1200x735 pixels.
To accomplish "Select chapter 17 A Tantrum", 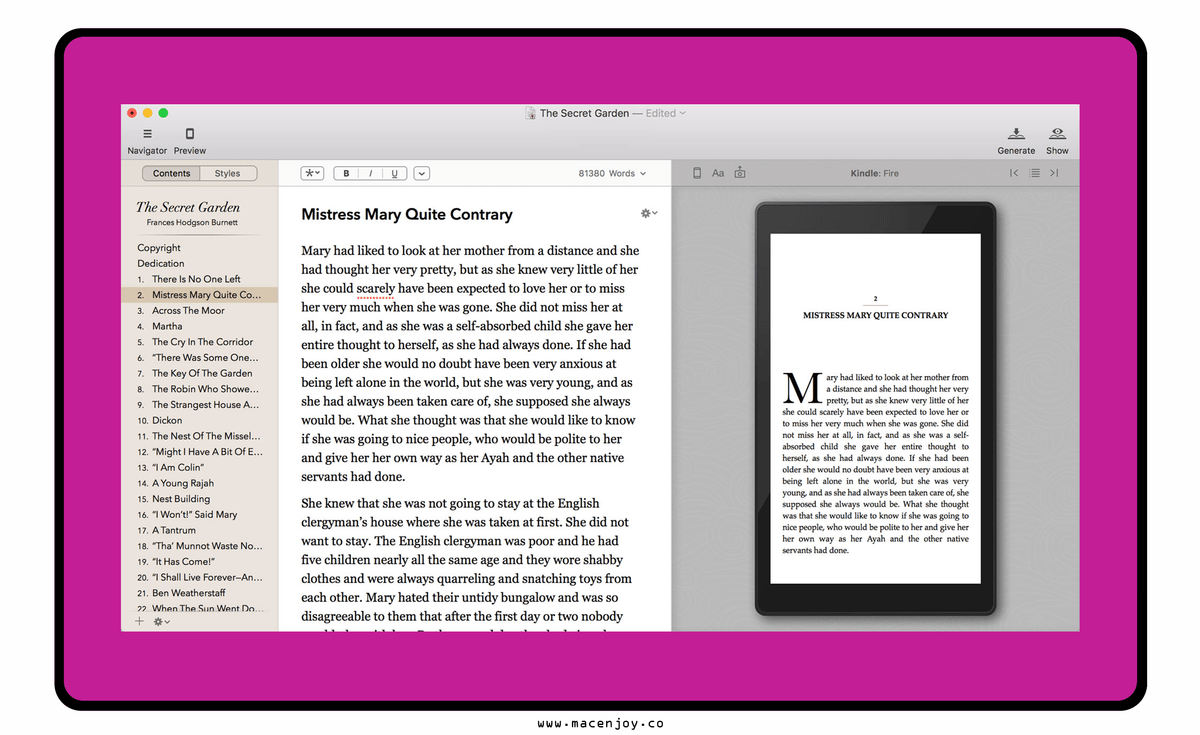I will [200, 530].
